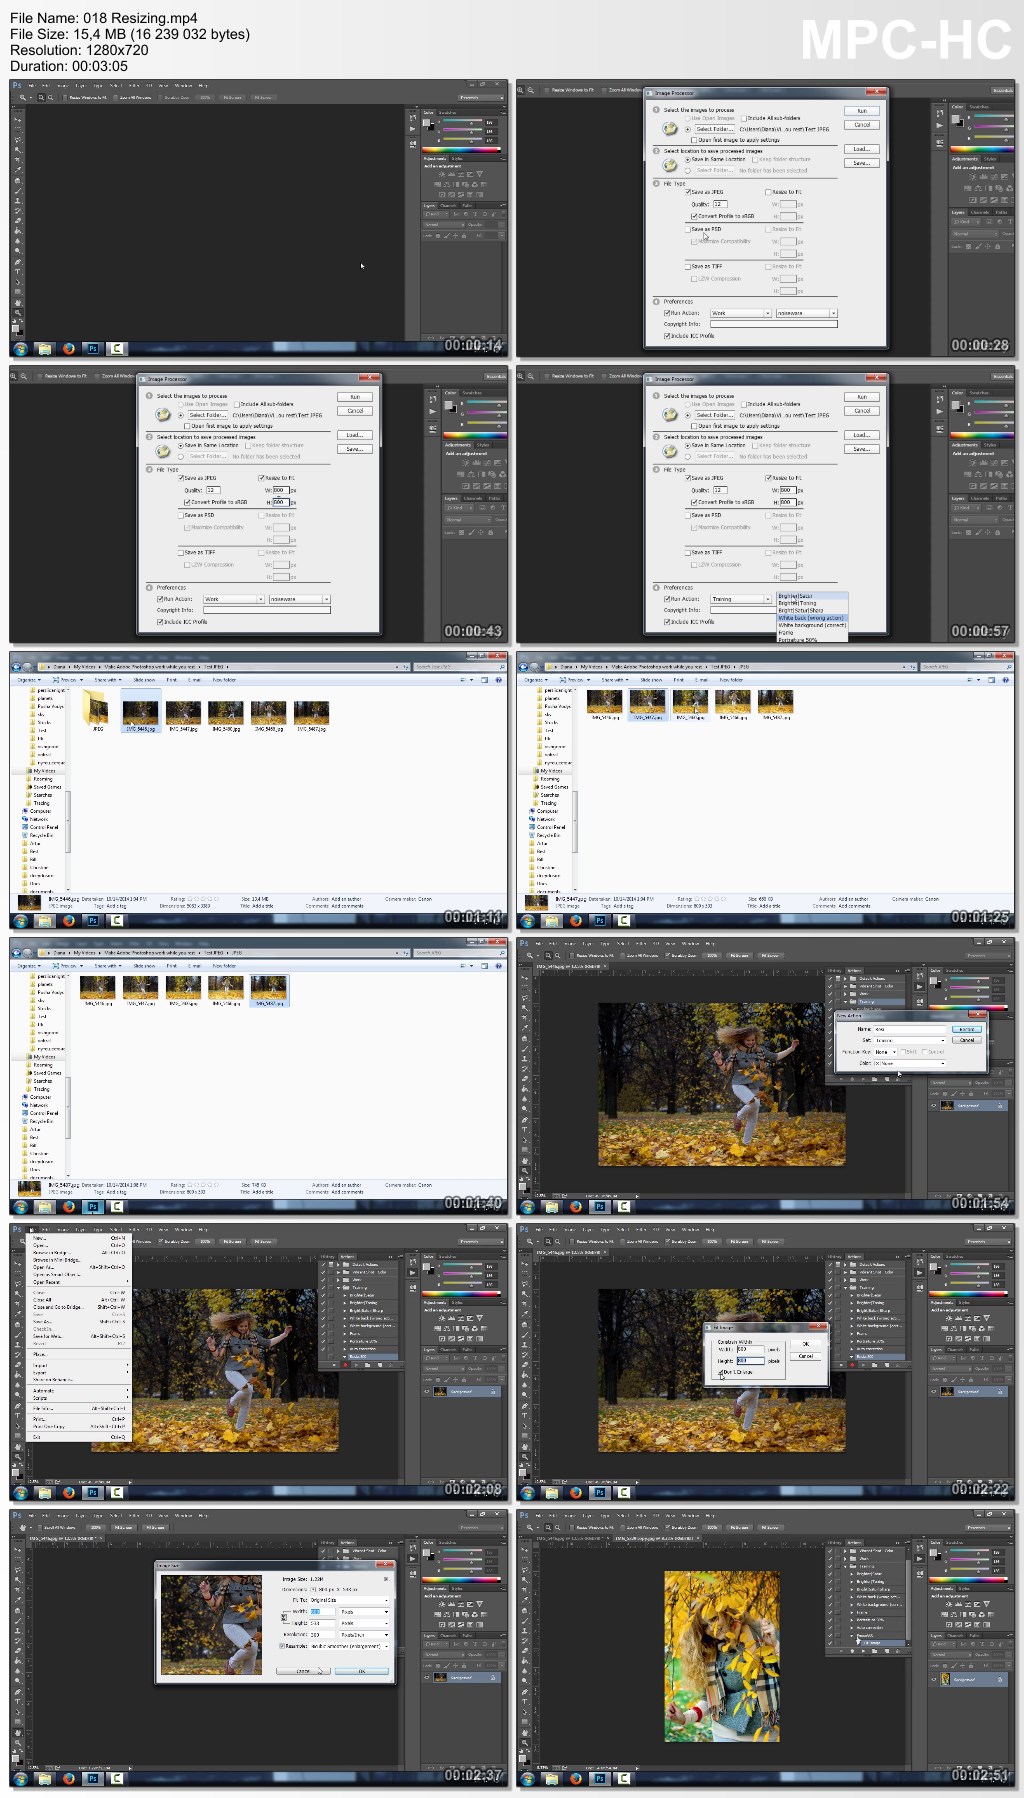Click the Windows Explorer taskbar icon in the 00:00:14 frame

pyautogui.click(x=45, y=349)
